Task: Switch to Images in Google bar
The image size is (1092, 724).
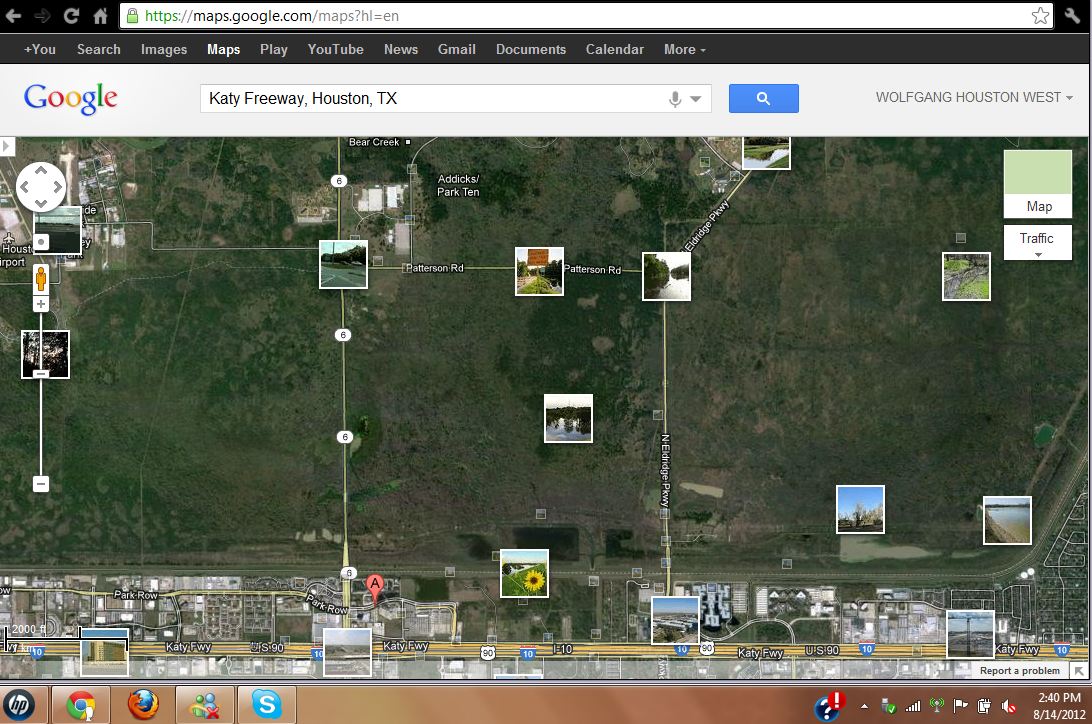Action: [x=164, y=49]
